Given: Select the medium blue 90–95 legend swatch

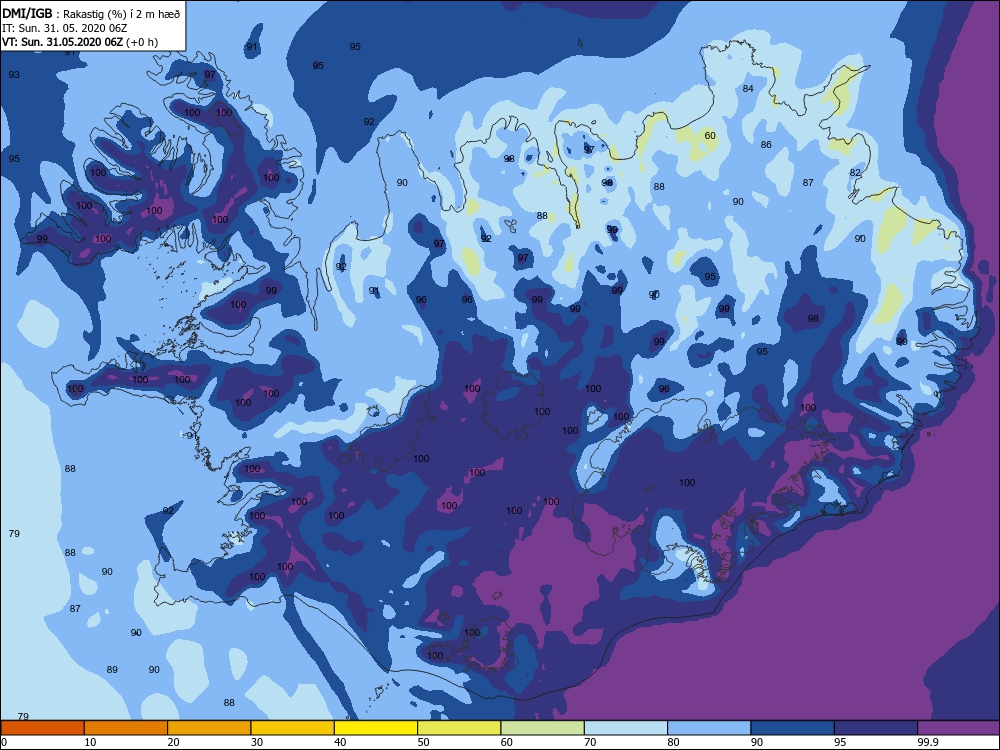Looking at the screenshot, I should point(793,728).
